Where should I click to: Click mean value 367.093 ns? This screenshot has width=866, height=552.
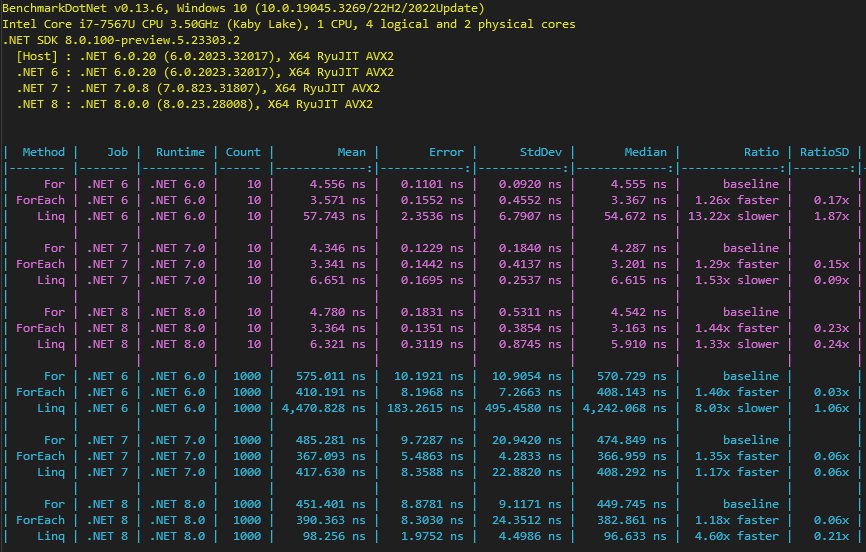coord(330,456)
